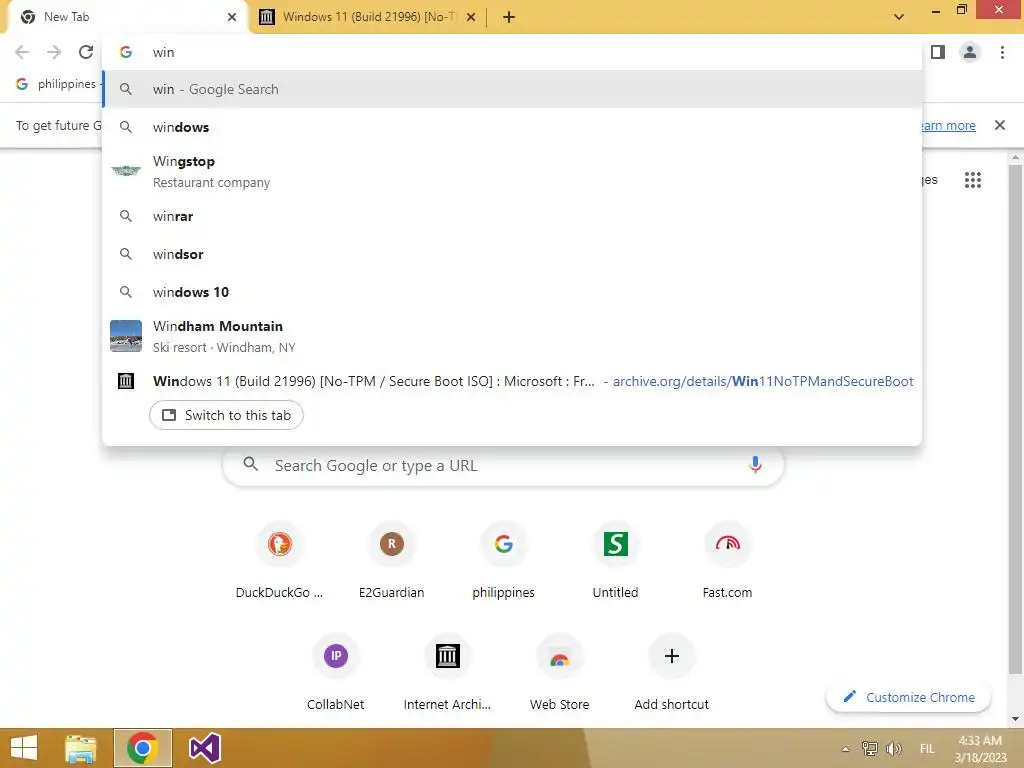Image resolution: width=1024 pixels, height=768 pixels.
Task: Reload the page with the refresh icon
Action: click(x=86, y=52)
